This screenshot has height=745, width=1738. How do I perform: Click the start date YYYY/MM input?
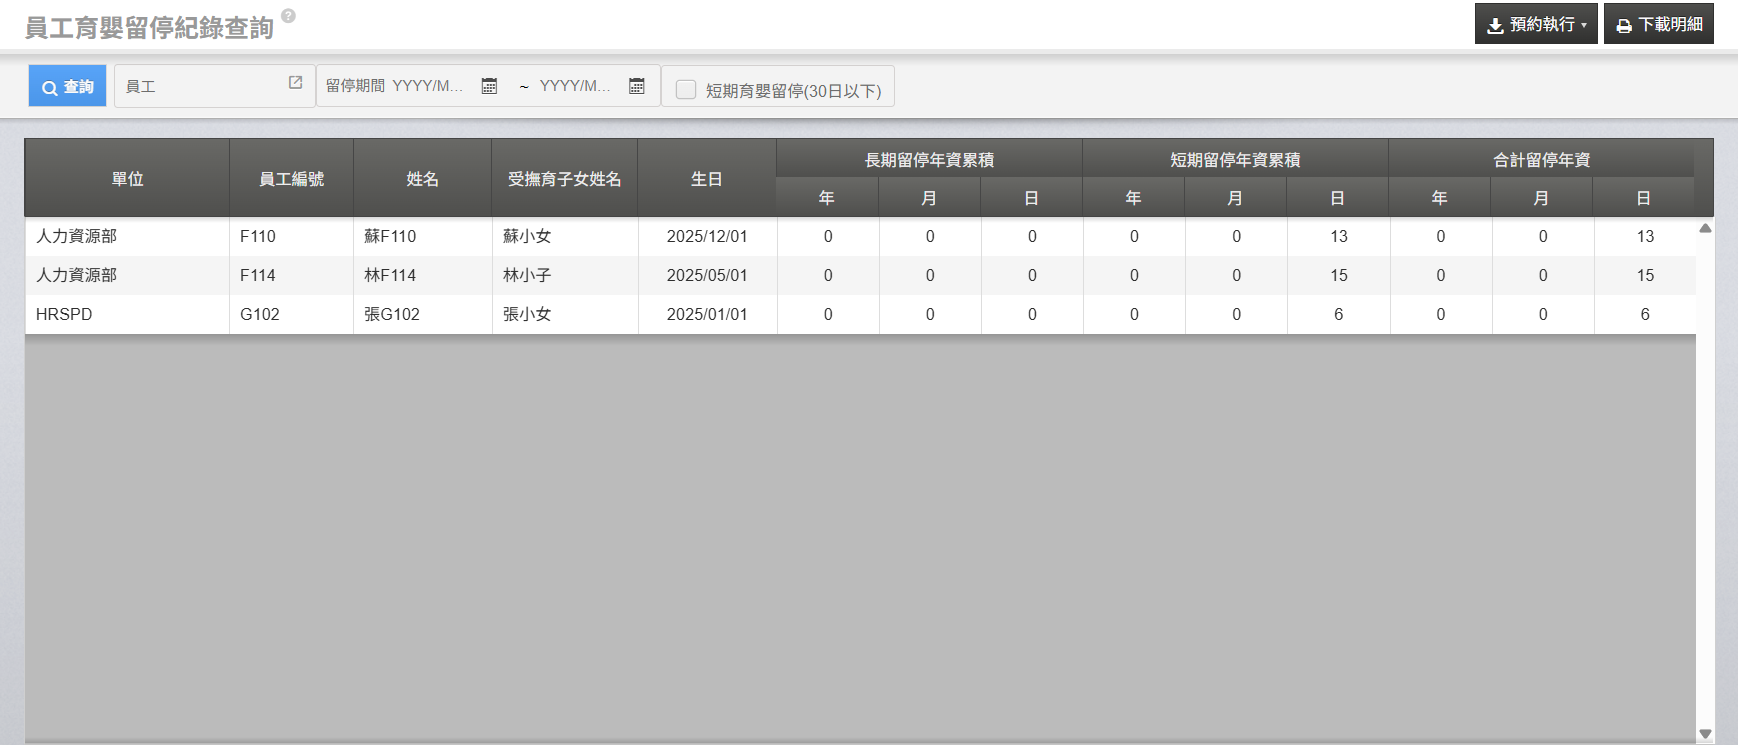(427, 86)
